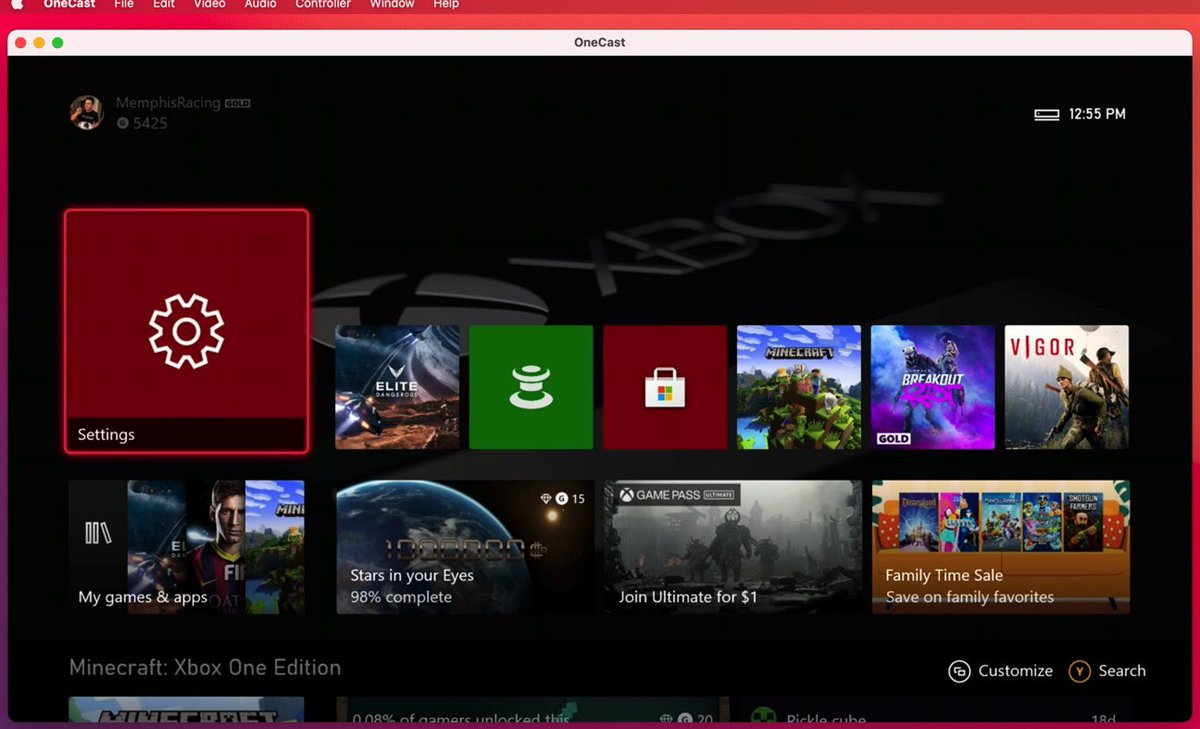Viewport: 1200px width, 729px height.
Task: Open the Stars in your Eyes achievement card
Action: [465, 547]
